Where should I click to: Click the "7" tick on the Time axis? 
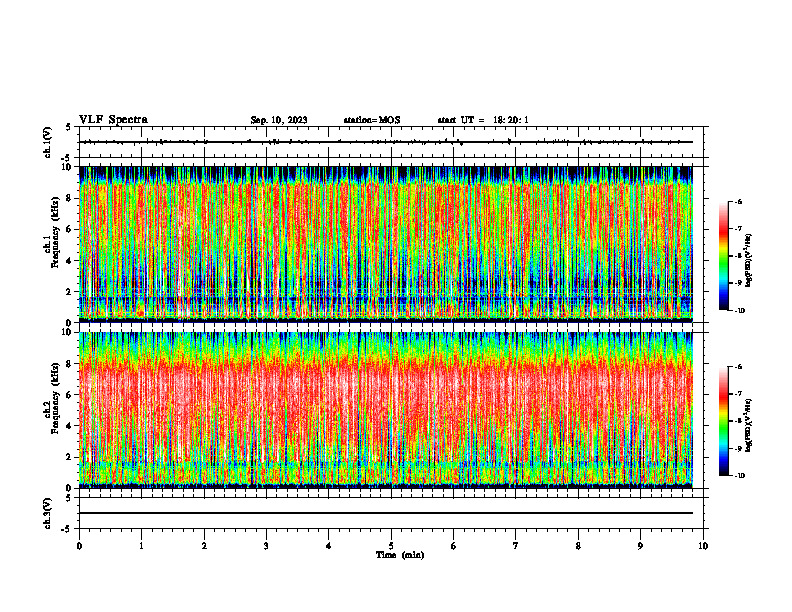[x=516, y=546]
